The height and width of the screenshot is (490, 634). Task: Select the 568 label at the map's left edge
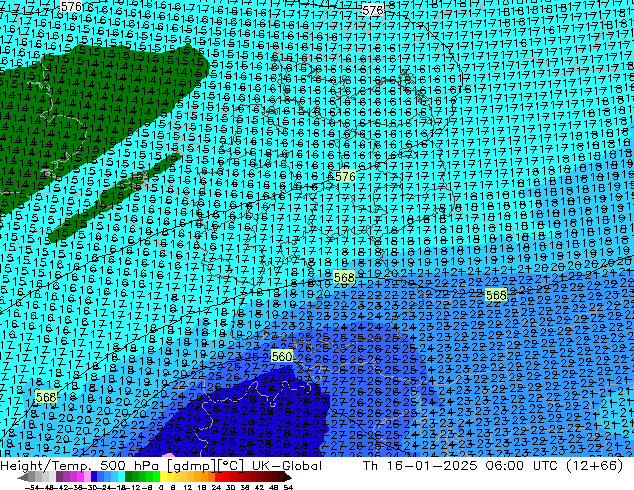pyautogui.click(x=46, y=397)
